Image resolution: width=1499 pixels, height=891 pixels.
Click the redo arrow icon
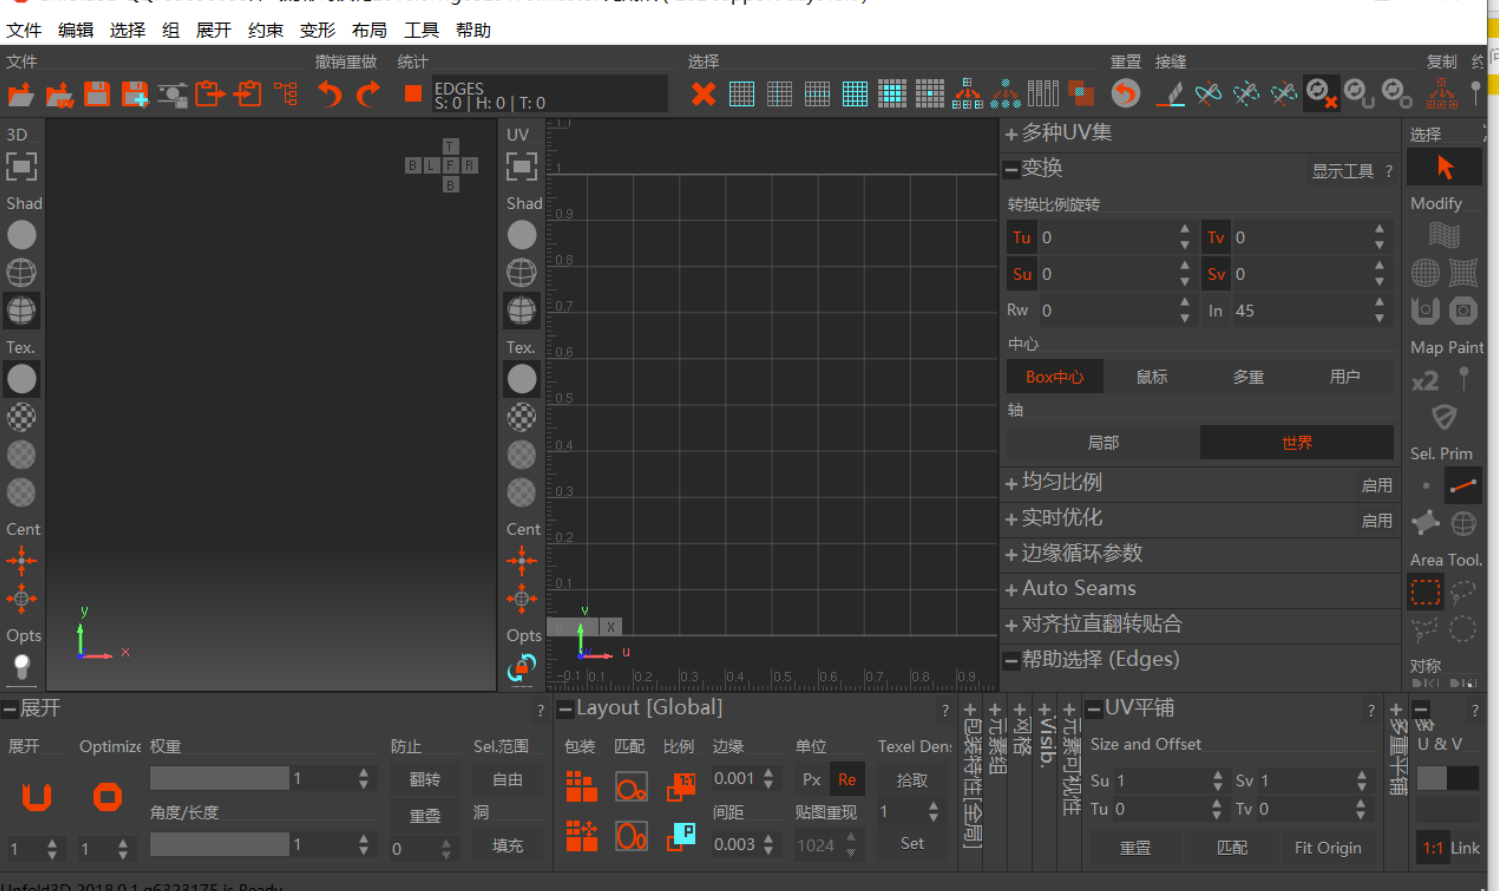click(369, 94)
